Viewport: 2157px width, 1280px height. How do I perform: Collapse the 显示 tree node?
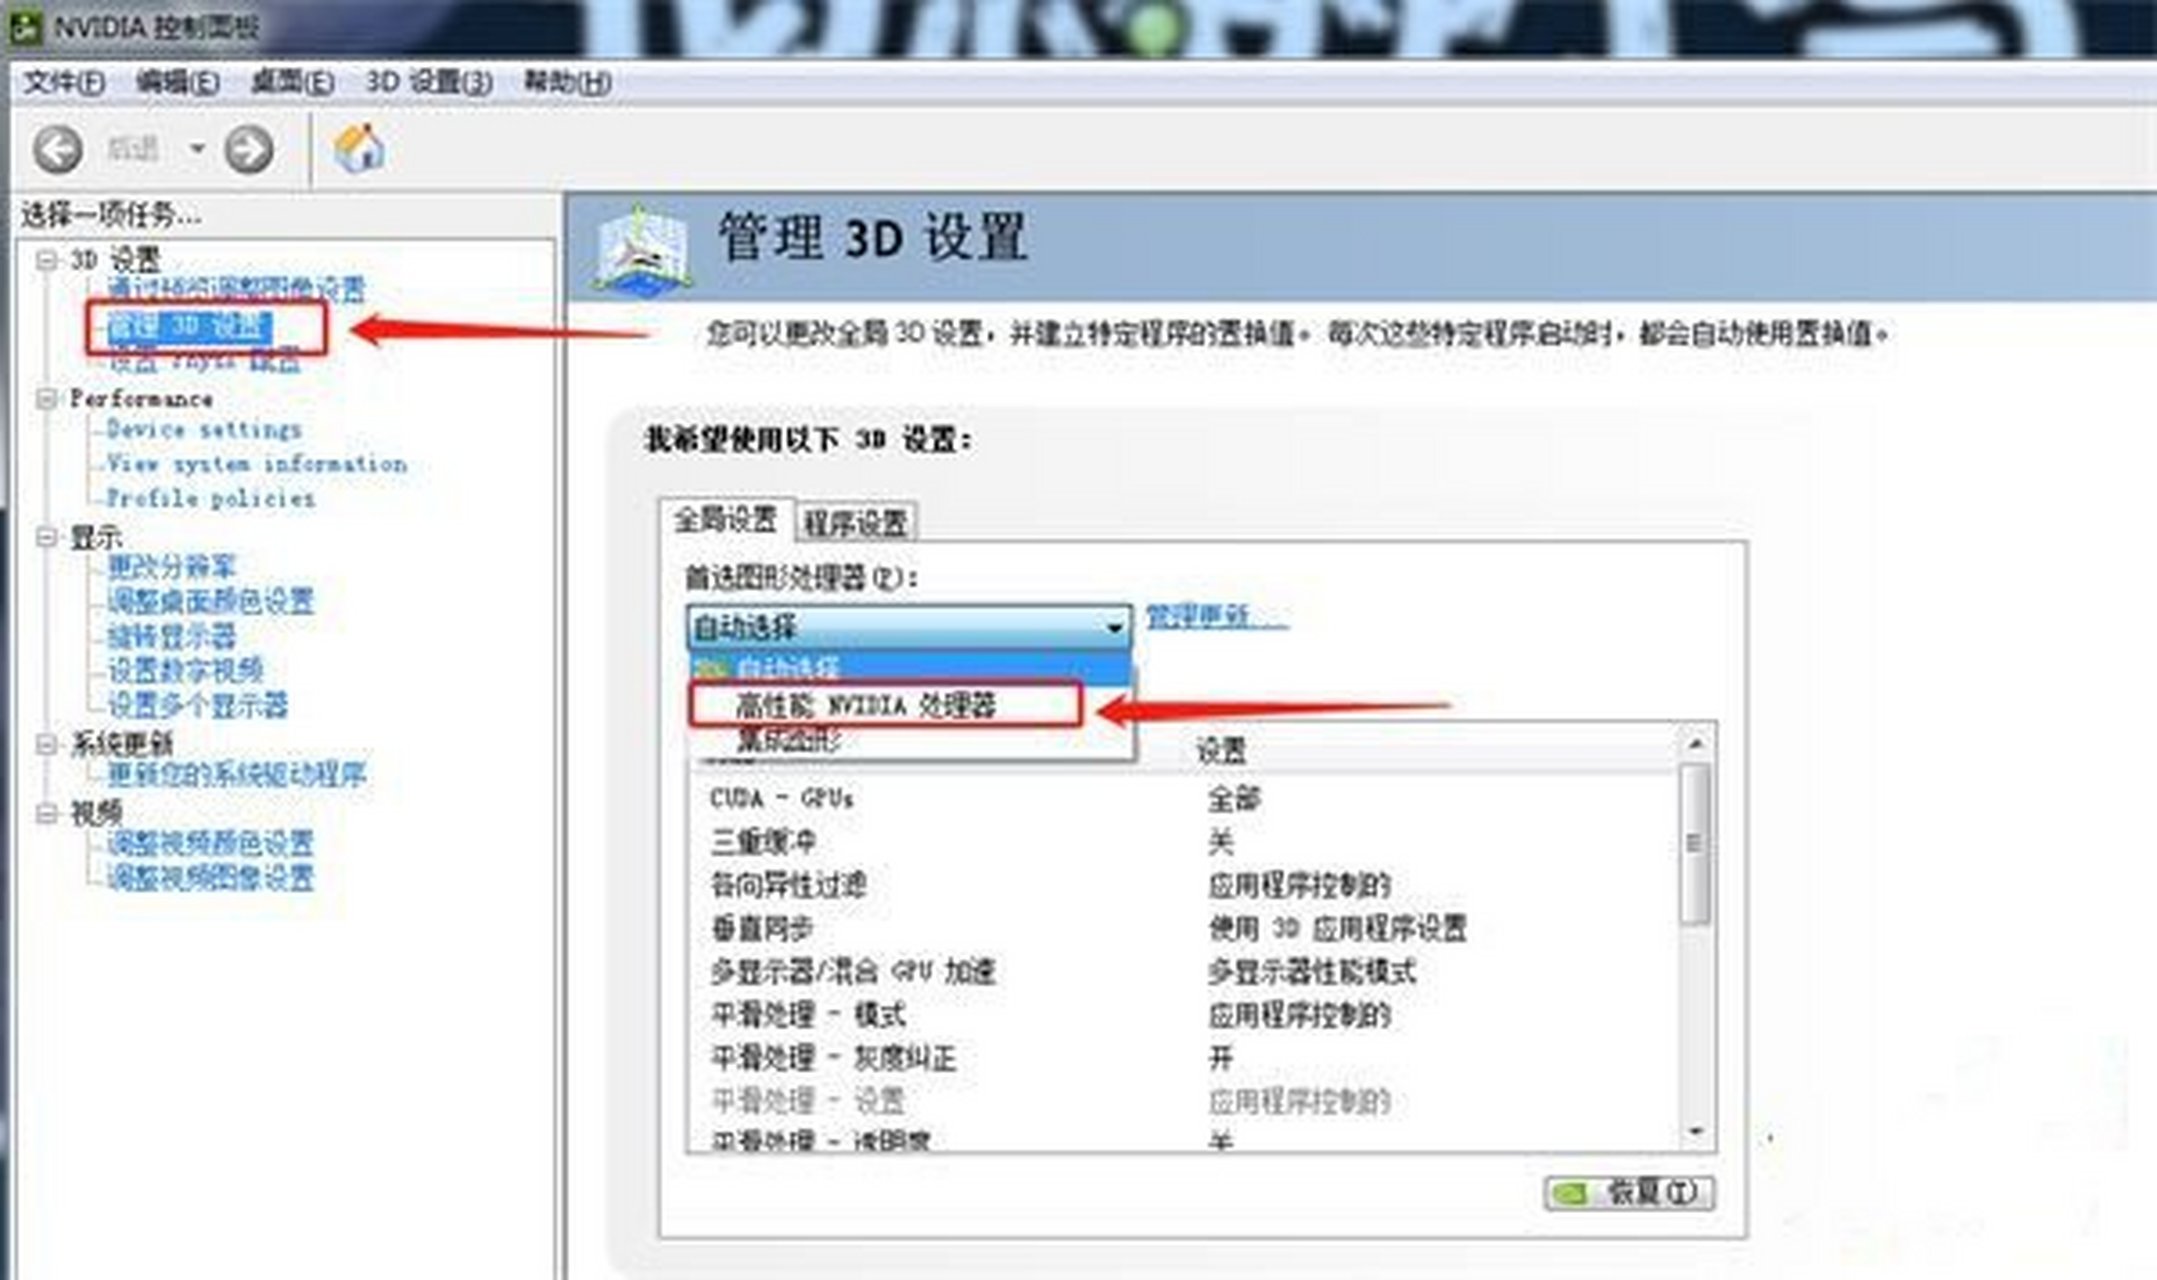pyautogui.click(x=46, y=537)
